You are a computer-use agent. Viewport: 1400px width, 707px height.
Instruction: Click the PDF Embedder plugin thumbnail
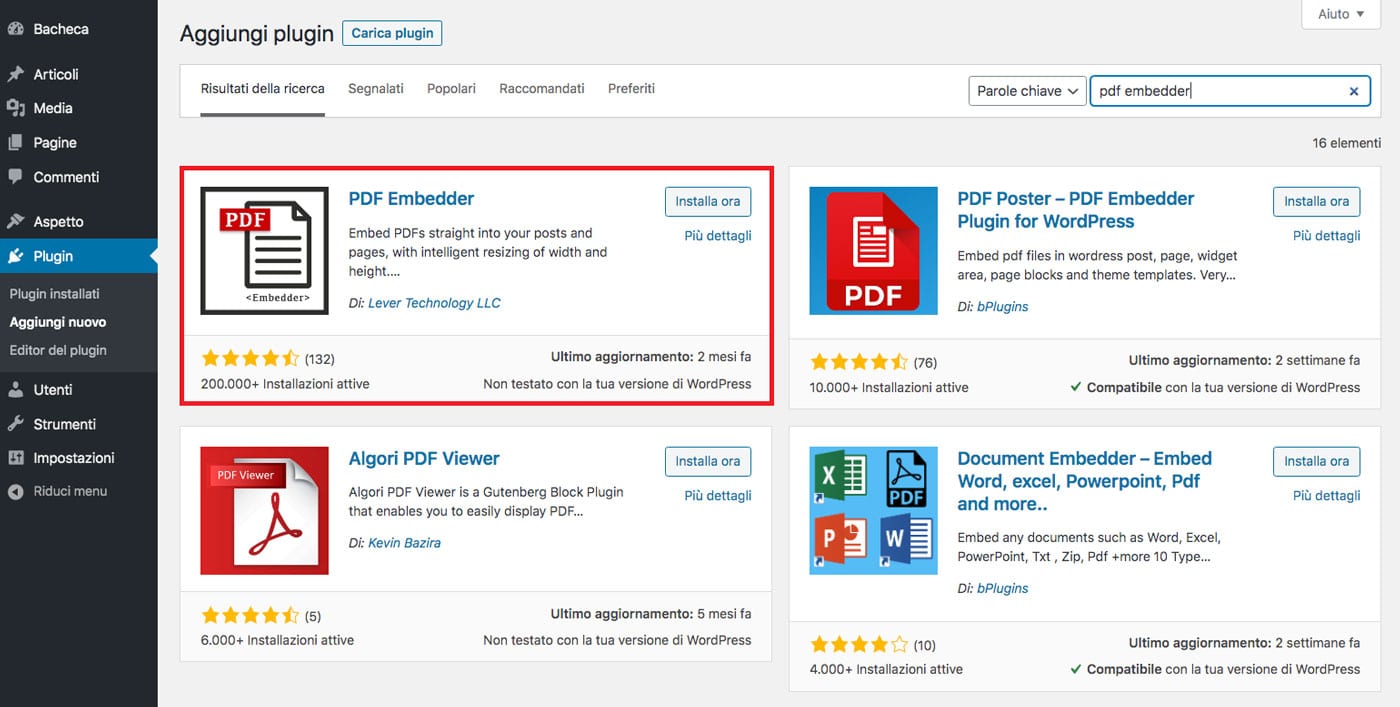pos(264,251)
